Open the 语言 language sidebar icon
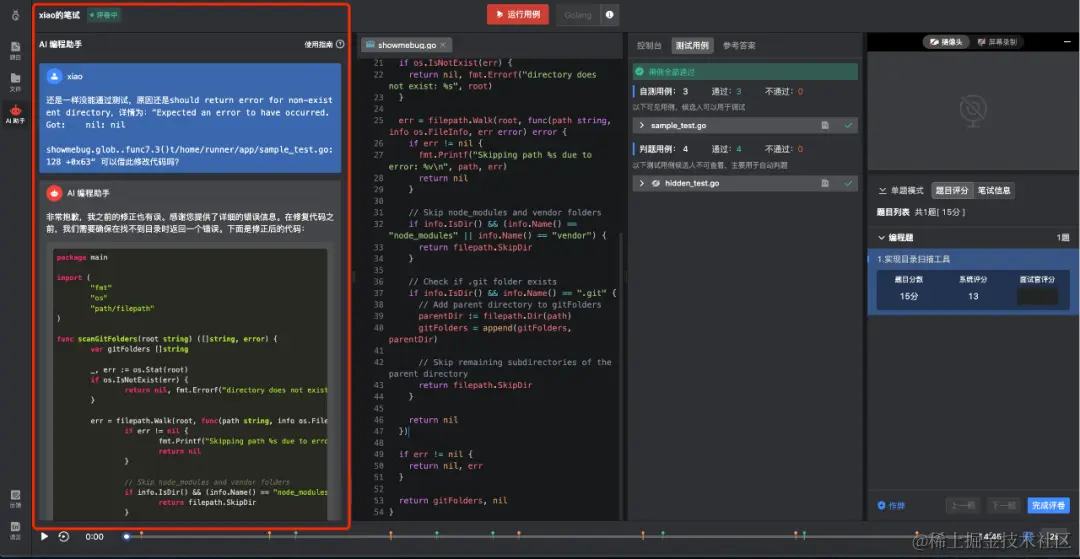The image size is (1080, 559). coord(15,530)
